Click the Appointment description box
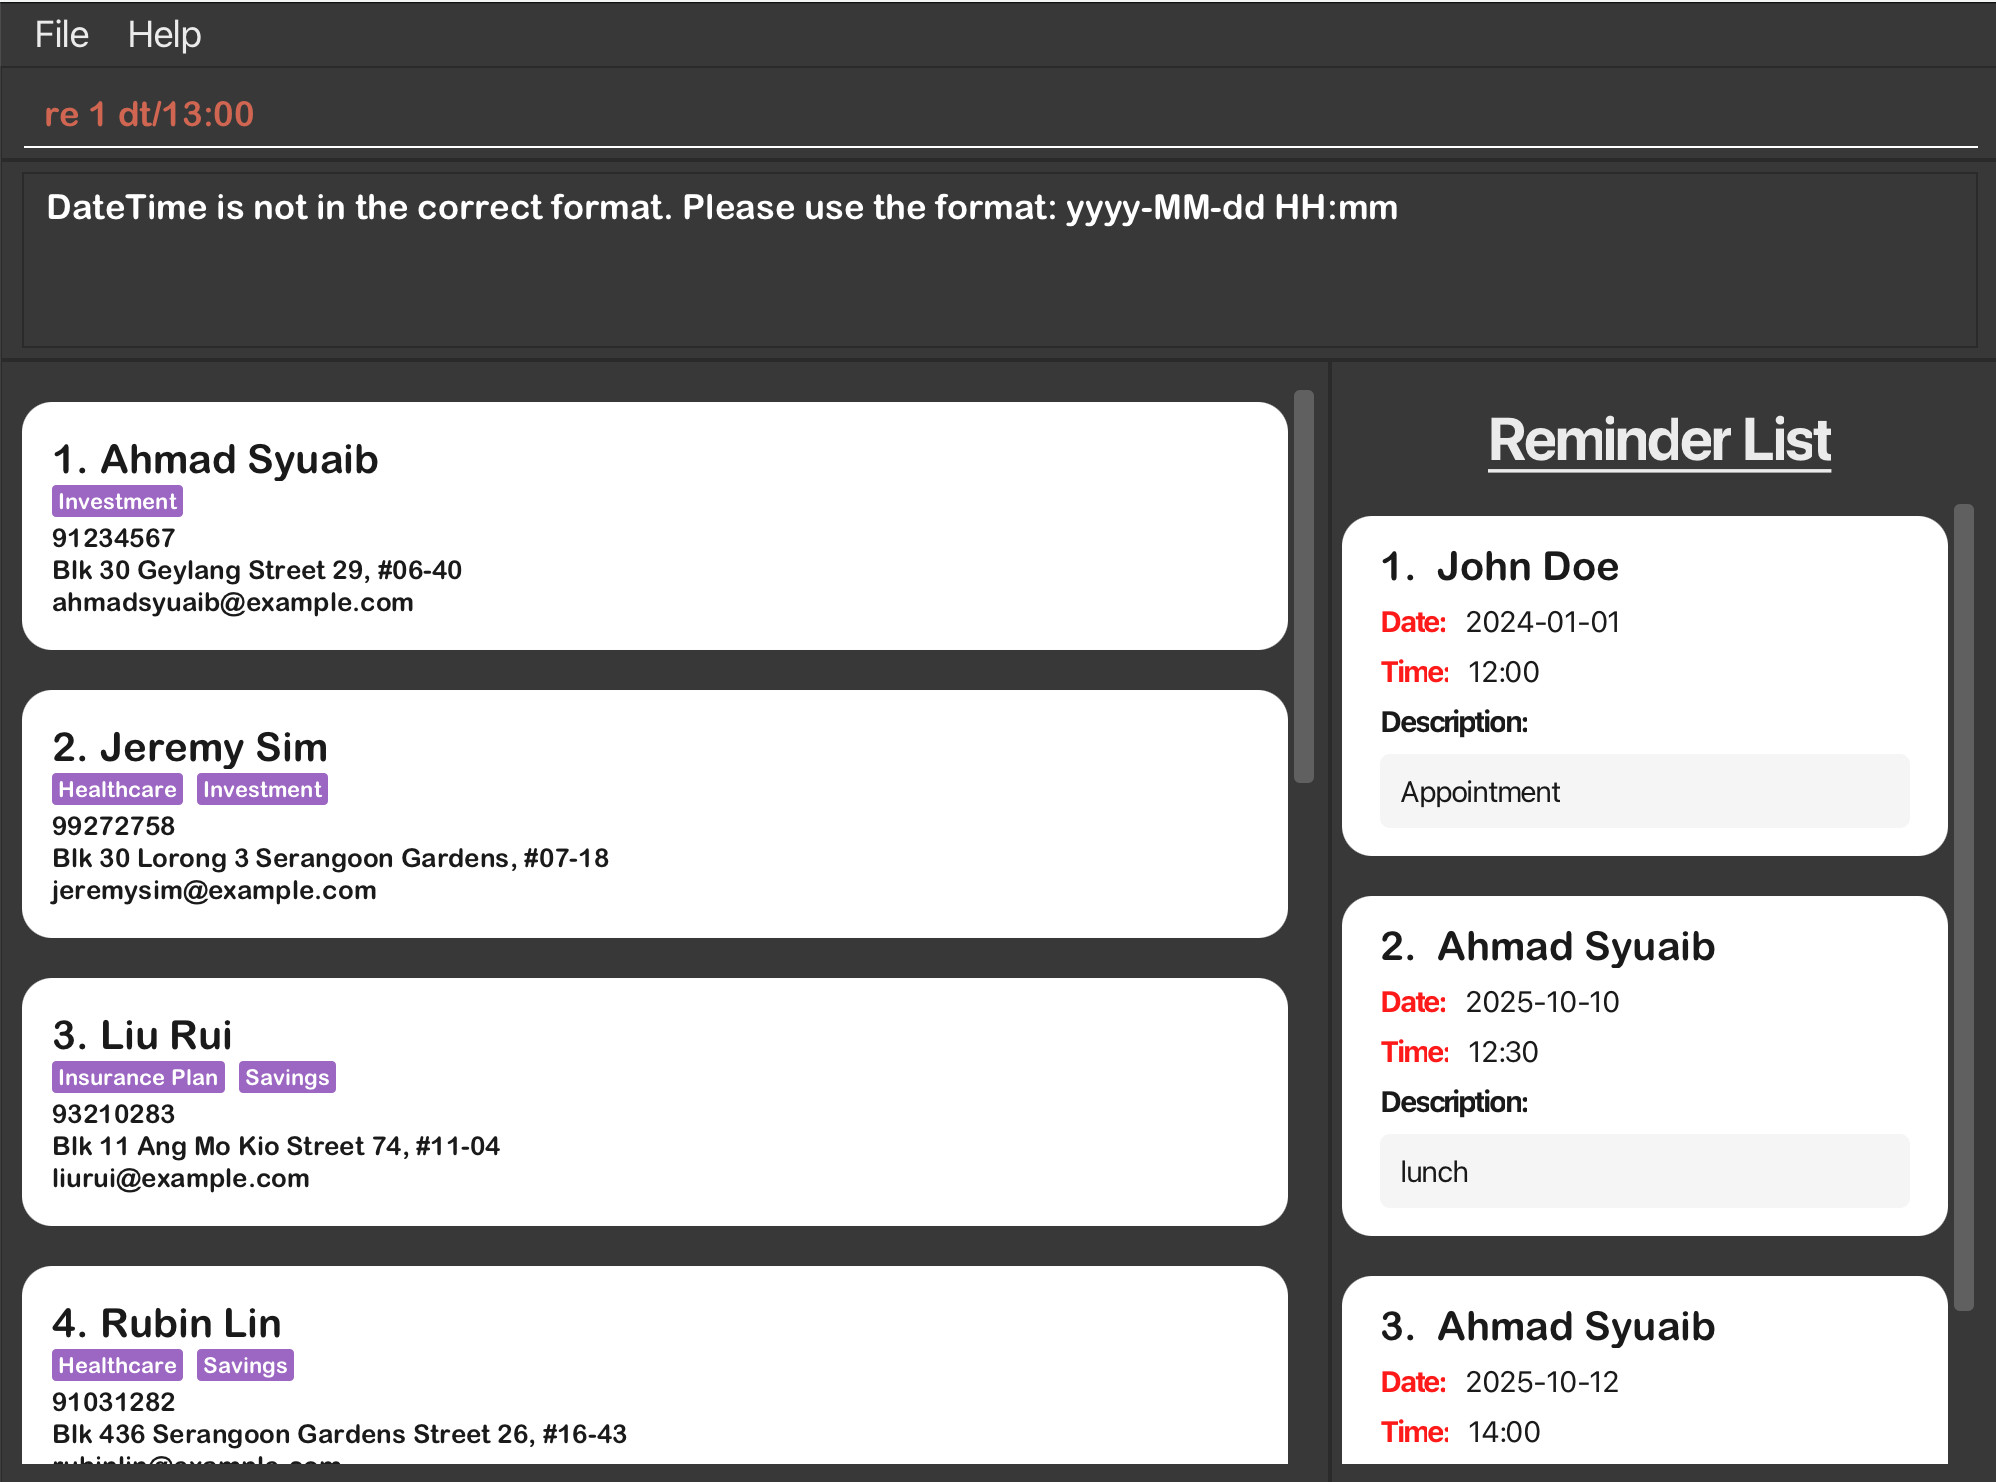 pos(1644,791)
